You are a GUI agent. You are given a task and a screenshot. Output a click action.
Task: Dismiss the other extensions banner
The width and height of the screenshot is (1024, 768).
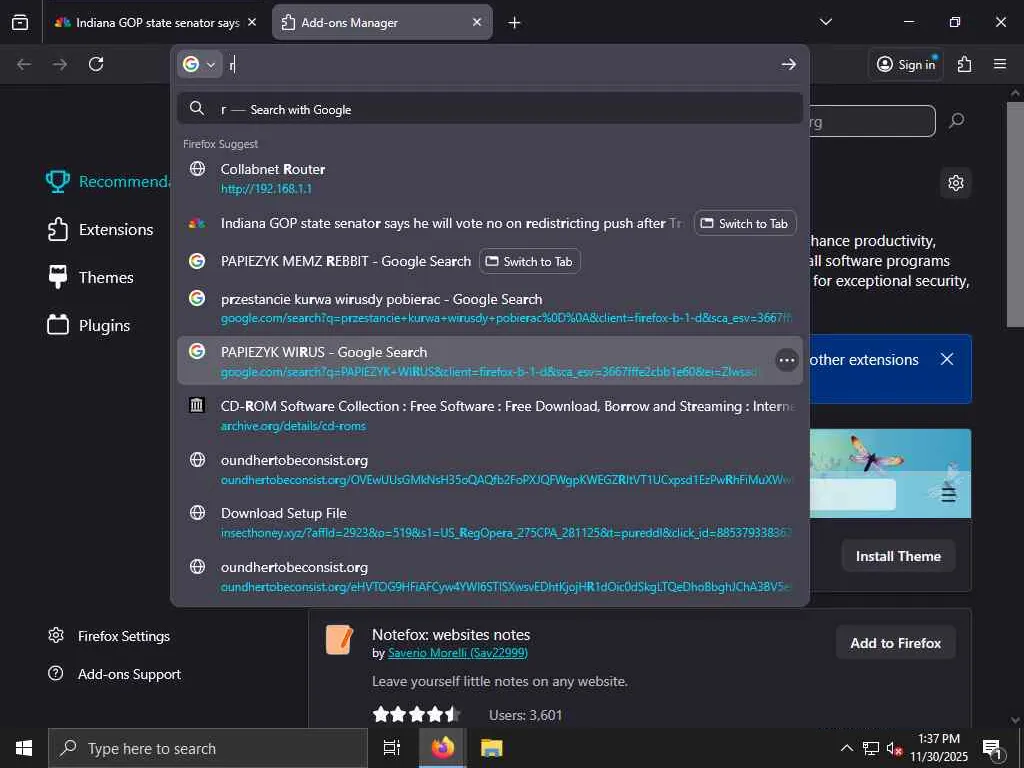(x=947, y=359)
